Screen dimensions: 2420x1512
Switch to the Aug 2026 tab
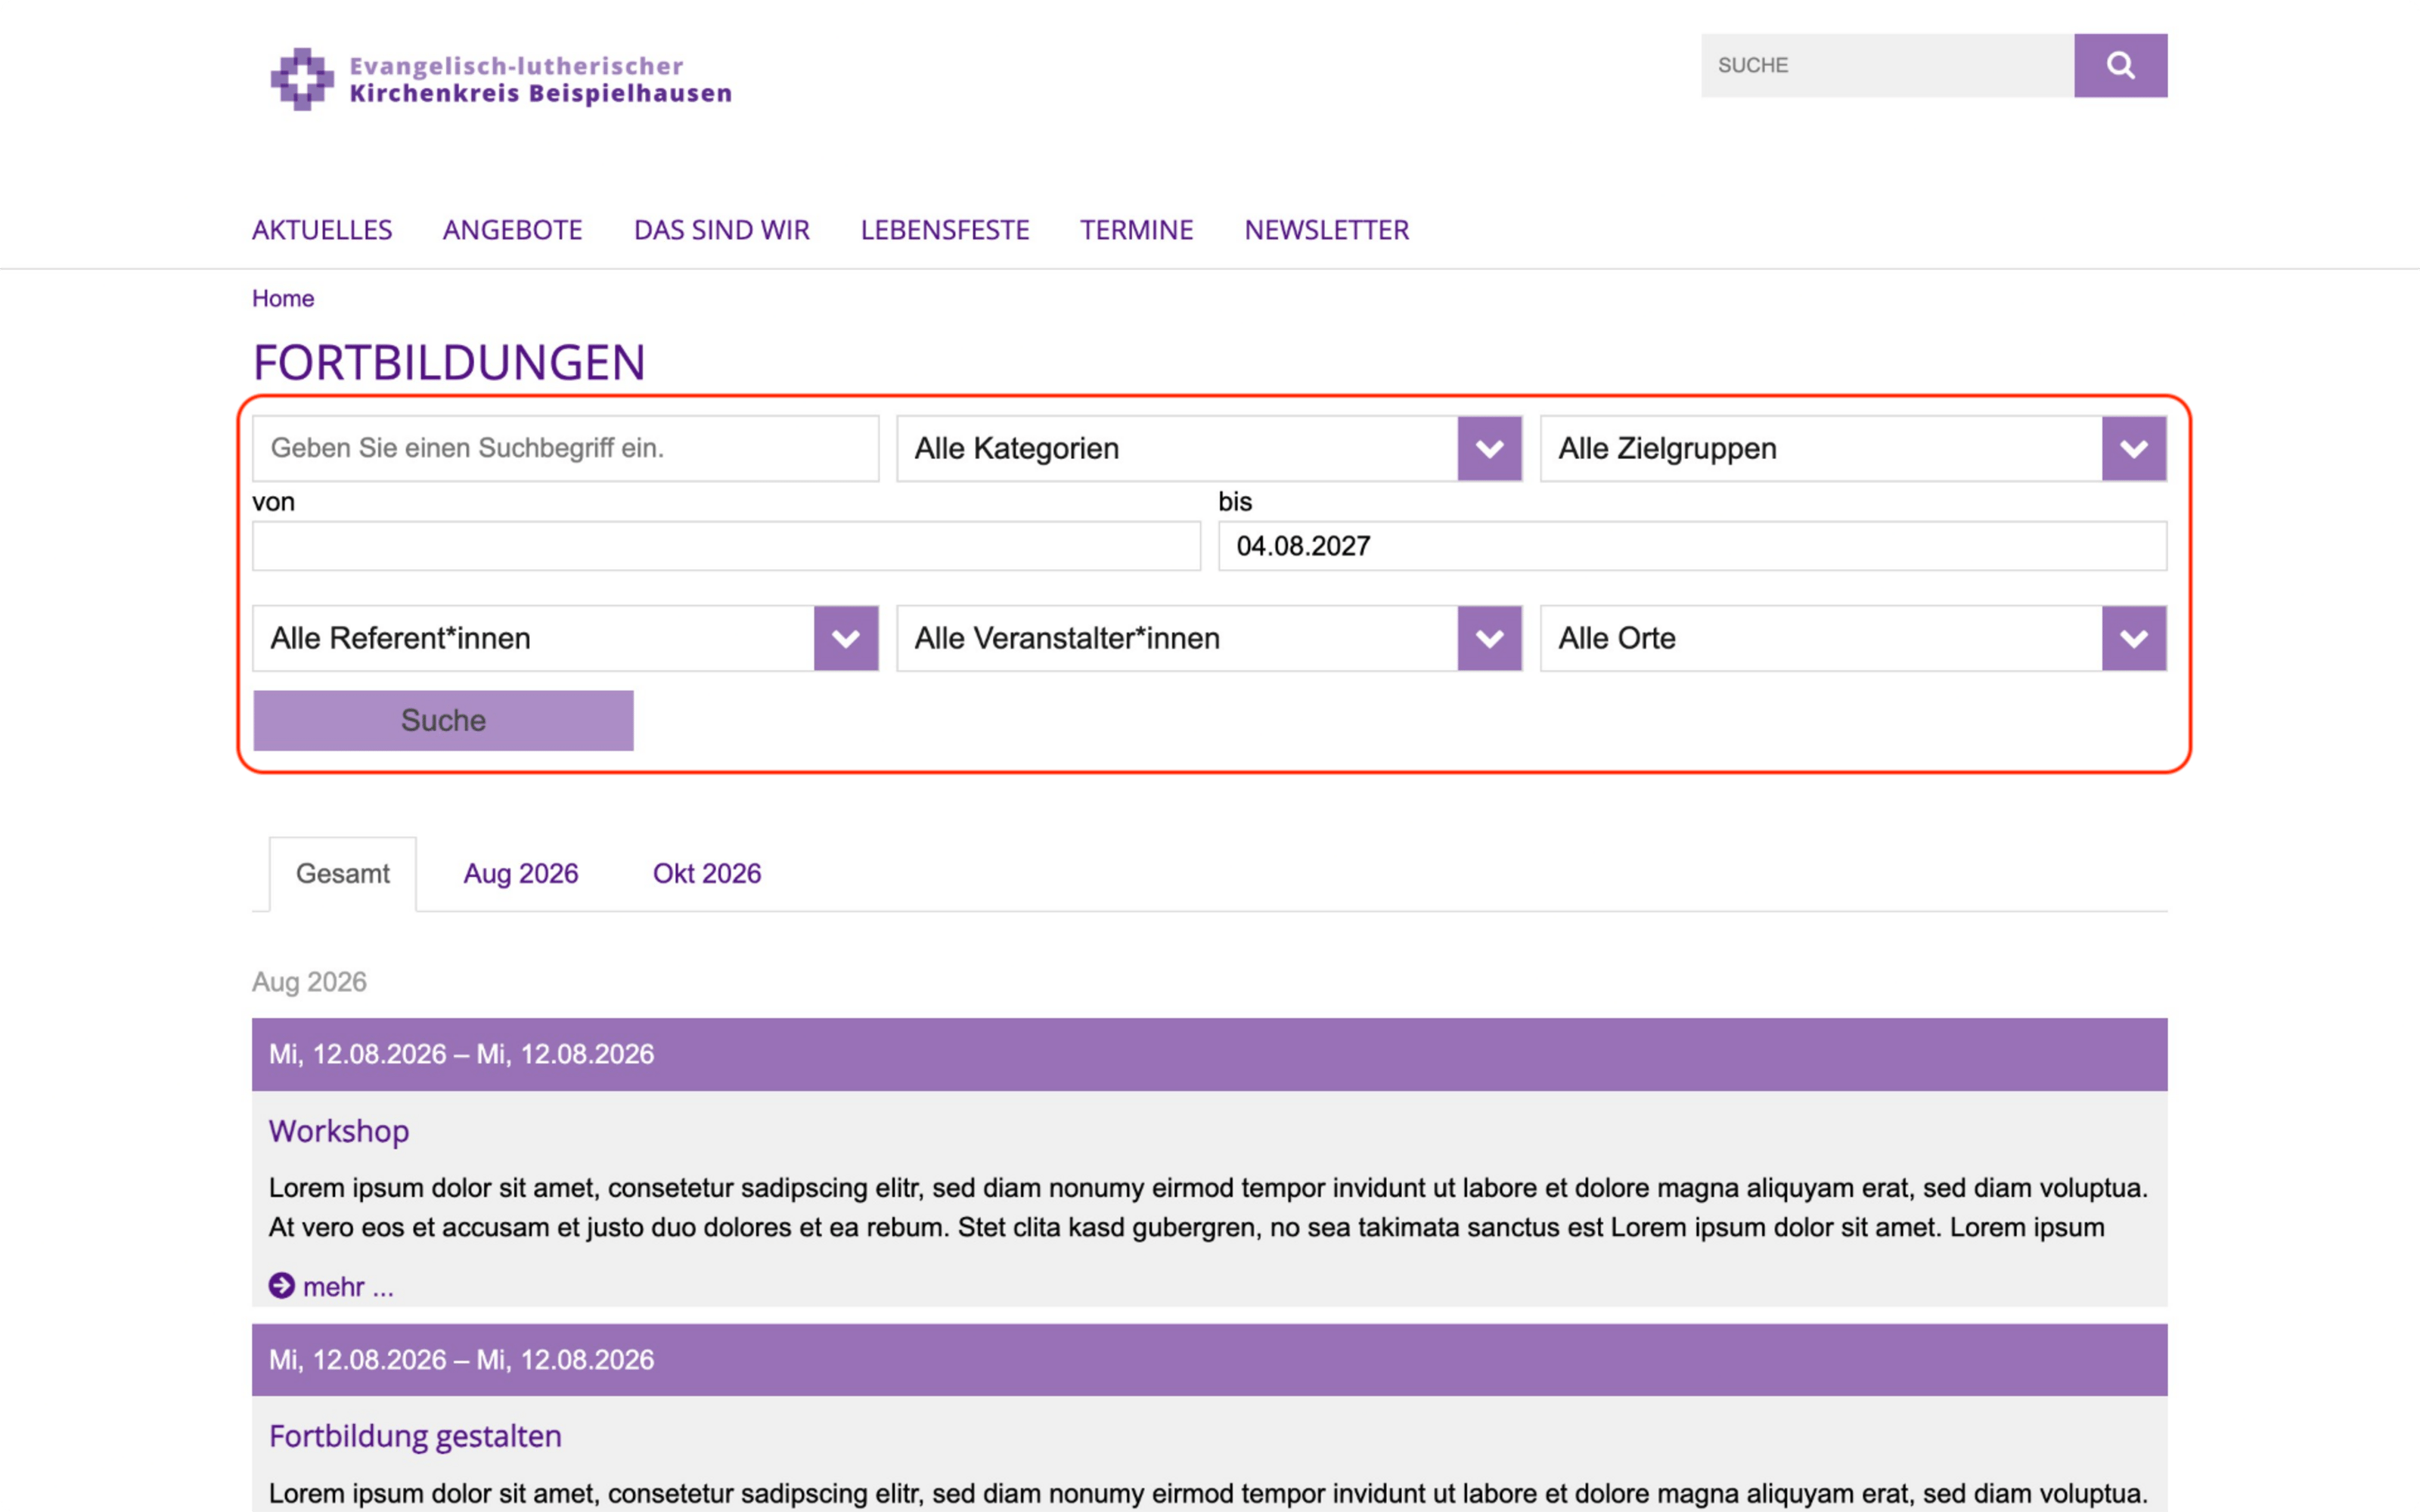tap(521, 873)
